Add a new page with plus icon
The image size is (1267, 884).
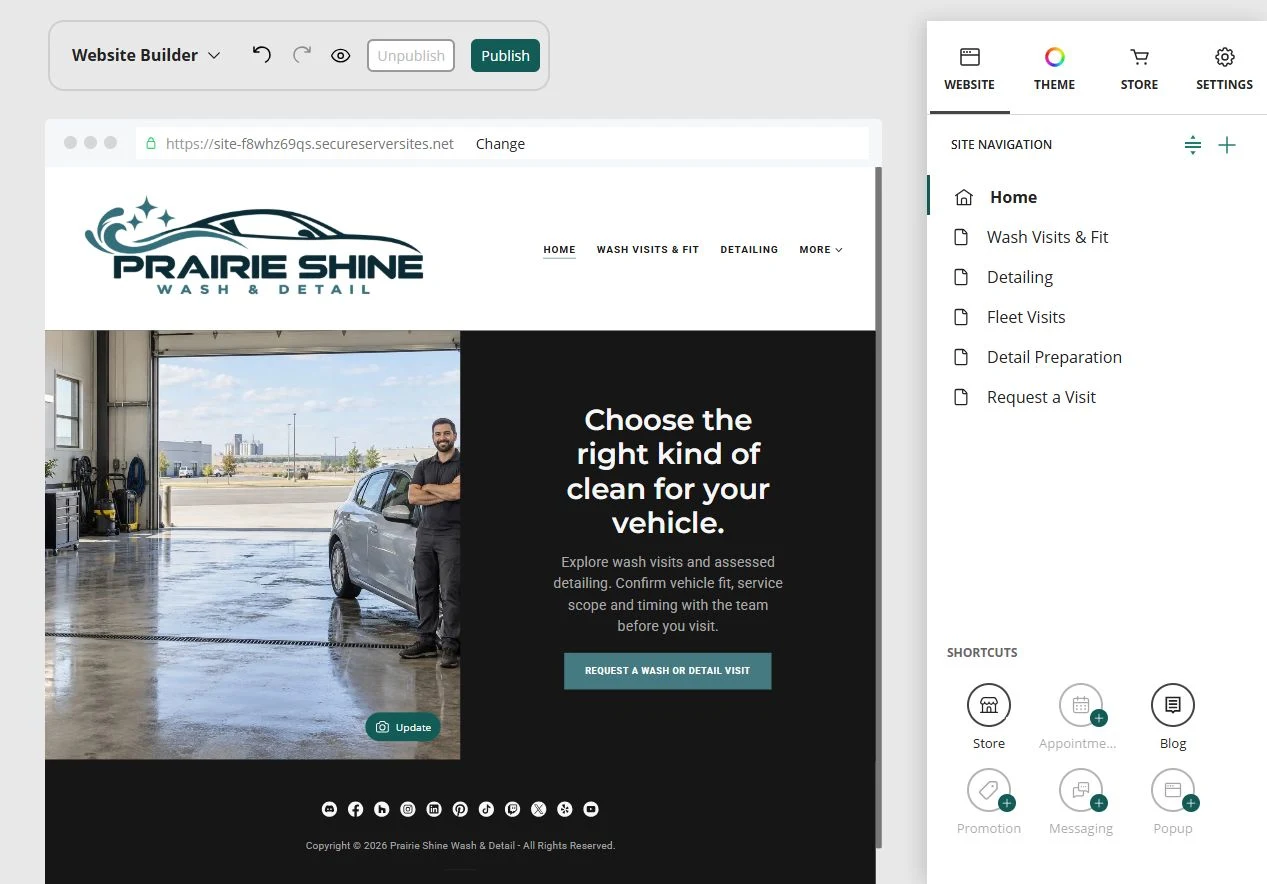click(1227, 145)
